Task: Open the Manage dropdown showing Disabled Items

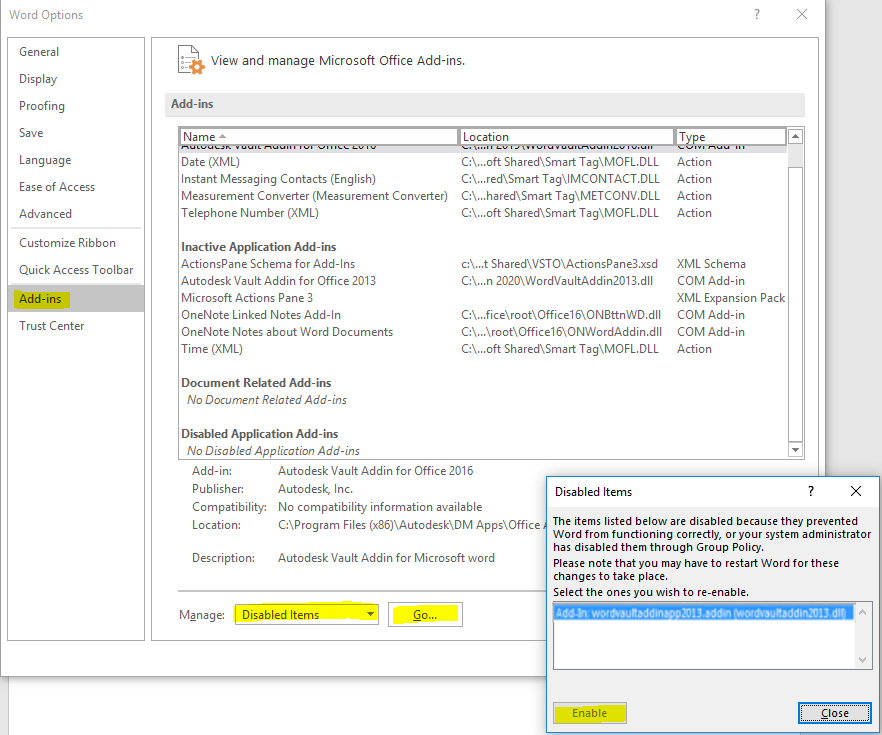Action: [306, 613]
